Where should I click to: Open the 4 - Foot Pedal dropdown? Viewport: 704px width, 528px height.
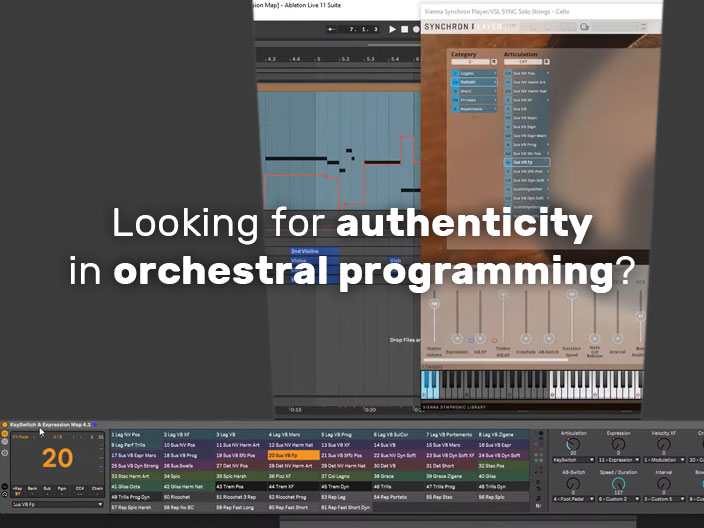(x=573, y=499)
